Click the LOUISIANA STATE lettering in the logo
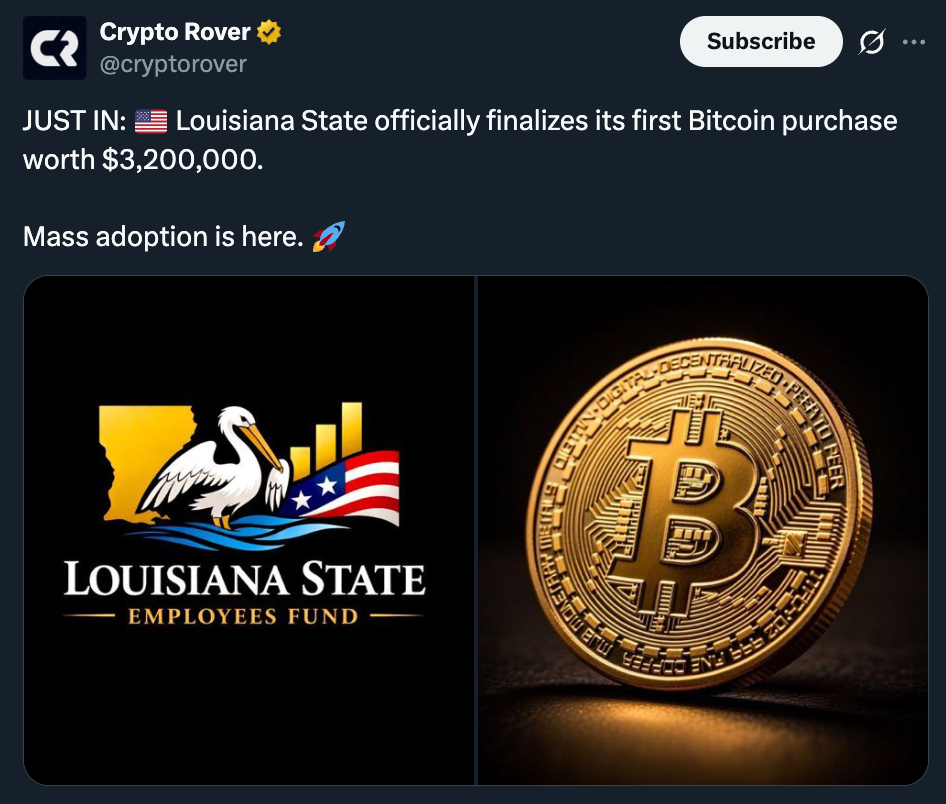Image resolution: width=946 pixels, height=804 pixels. point(245,579)
